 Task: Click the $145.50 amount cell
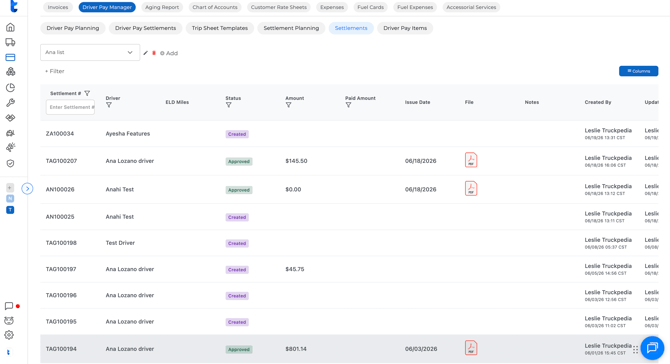(x=296, y=161)
